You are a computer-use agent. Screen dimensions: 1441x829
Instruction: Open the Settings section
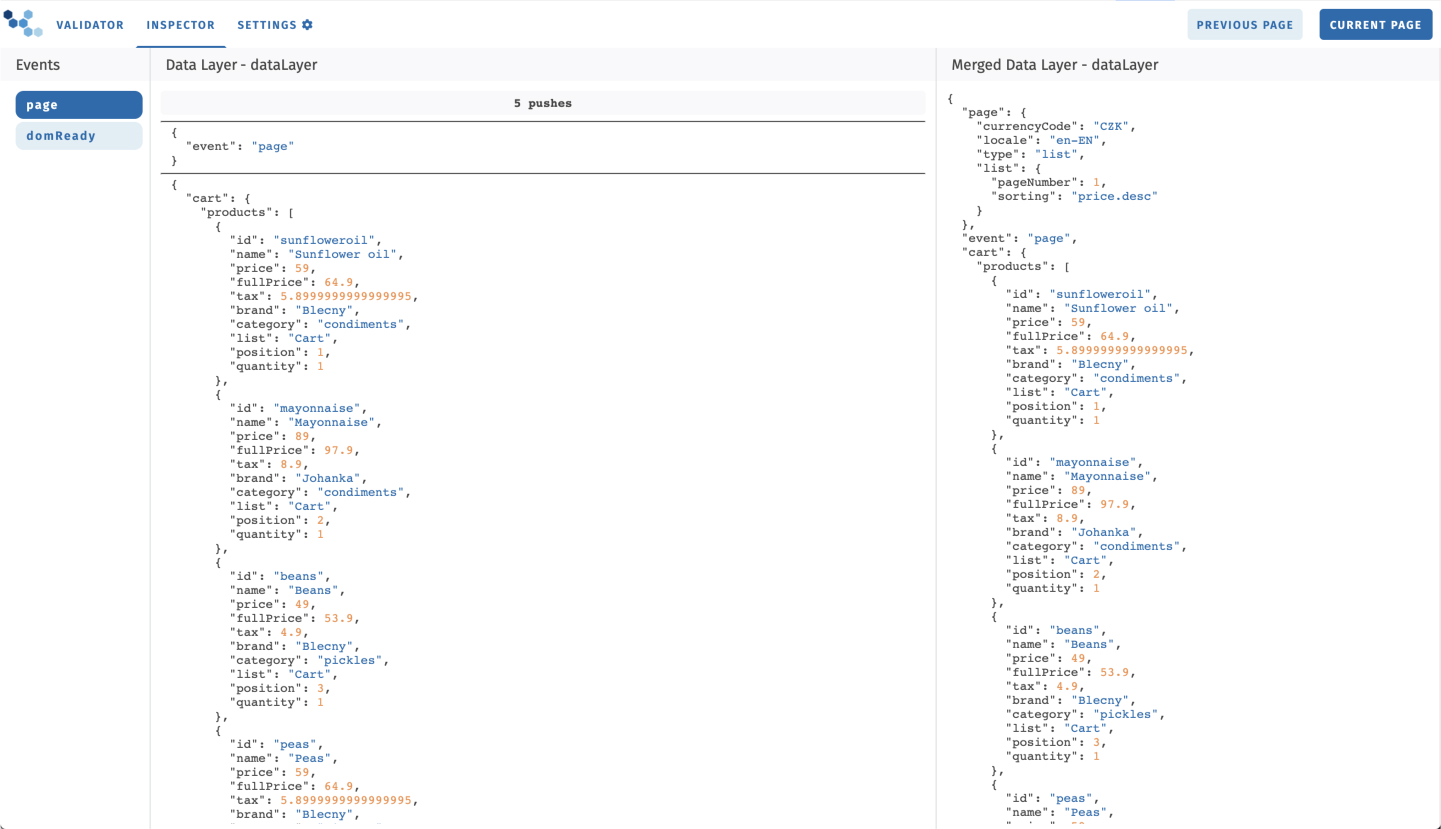pos(266,25)
